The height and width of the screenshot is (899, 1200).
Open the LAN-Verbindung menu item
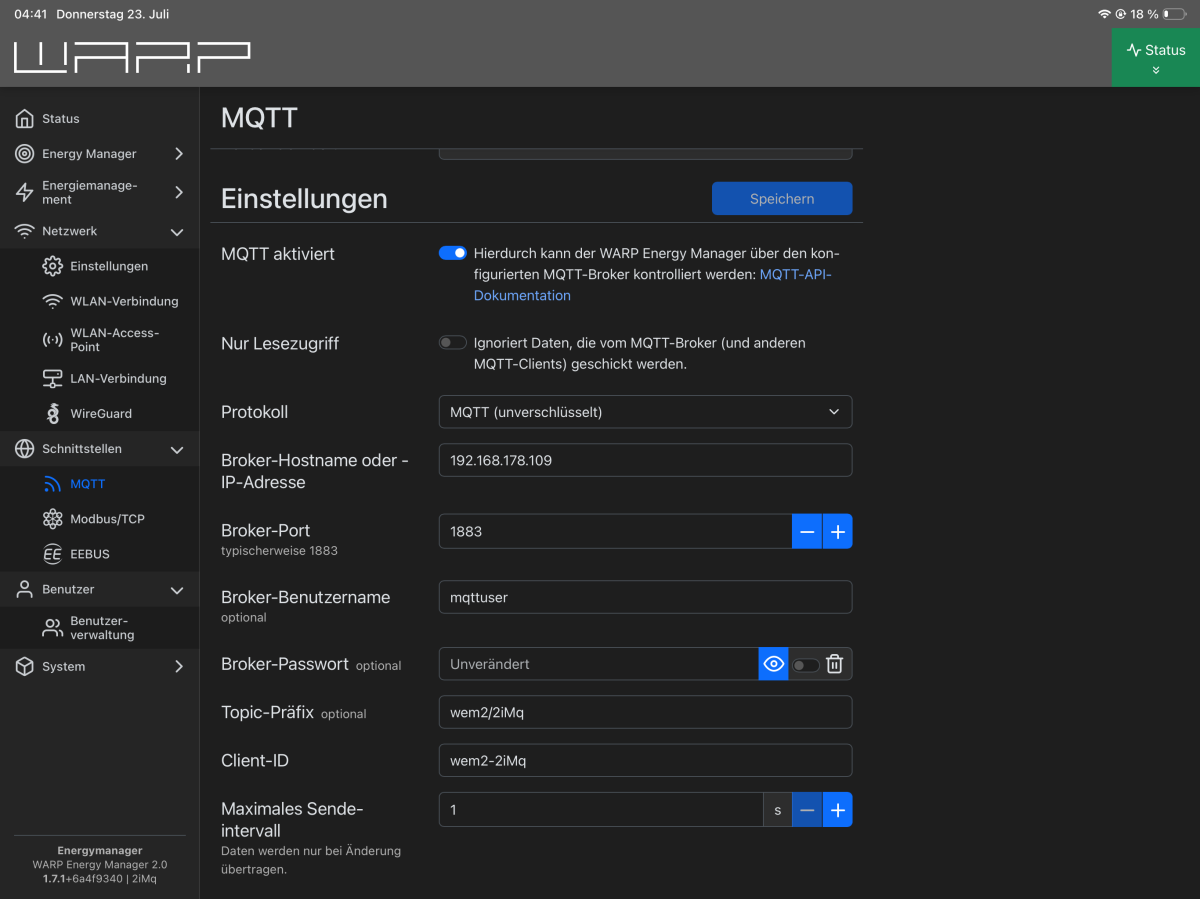click(100, 379)
